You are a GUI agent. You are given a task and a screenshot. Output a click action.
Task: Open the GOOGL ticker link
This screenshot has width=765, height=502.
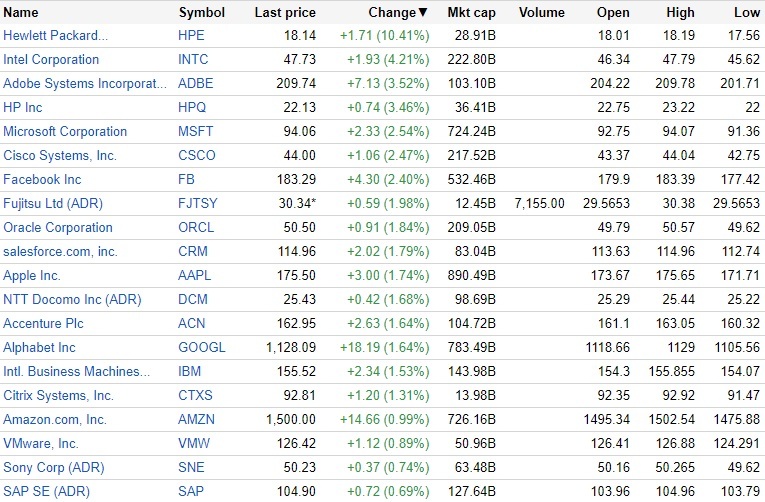pos(201,348)
